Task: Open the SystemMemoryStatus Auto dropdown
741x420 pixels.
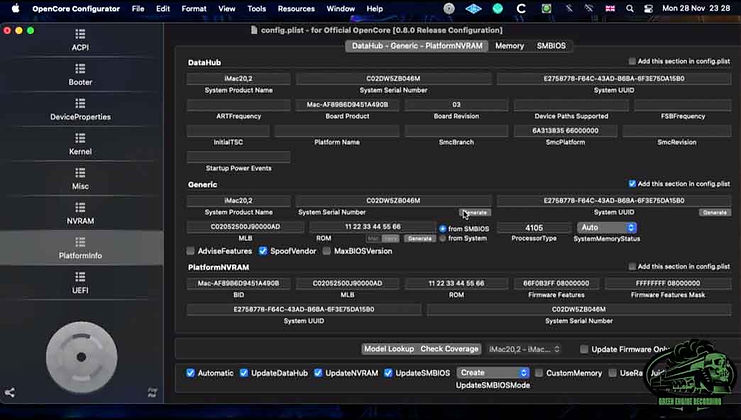Action: [607, 228]
